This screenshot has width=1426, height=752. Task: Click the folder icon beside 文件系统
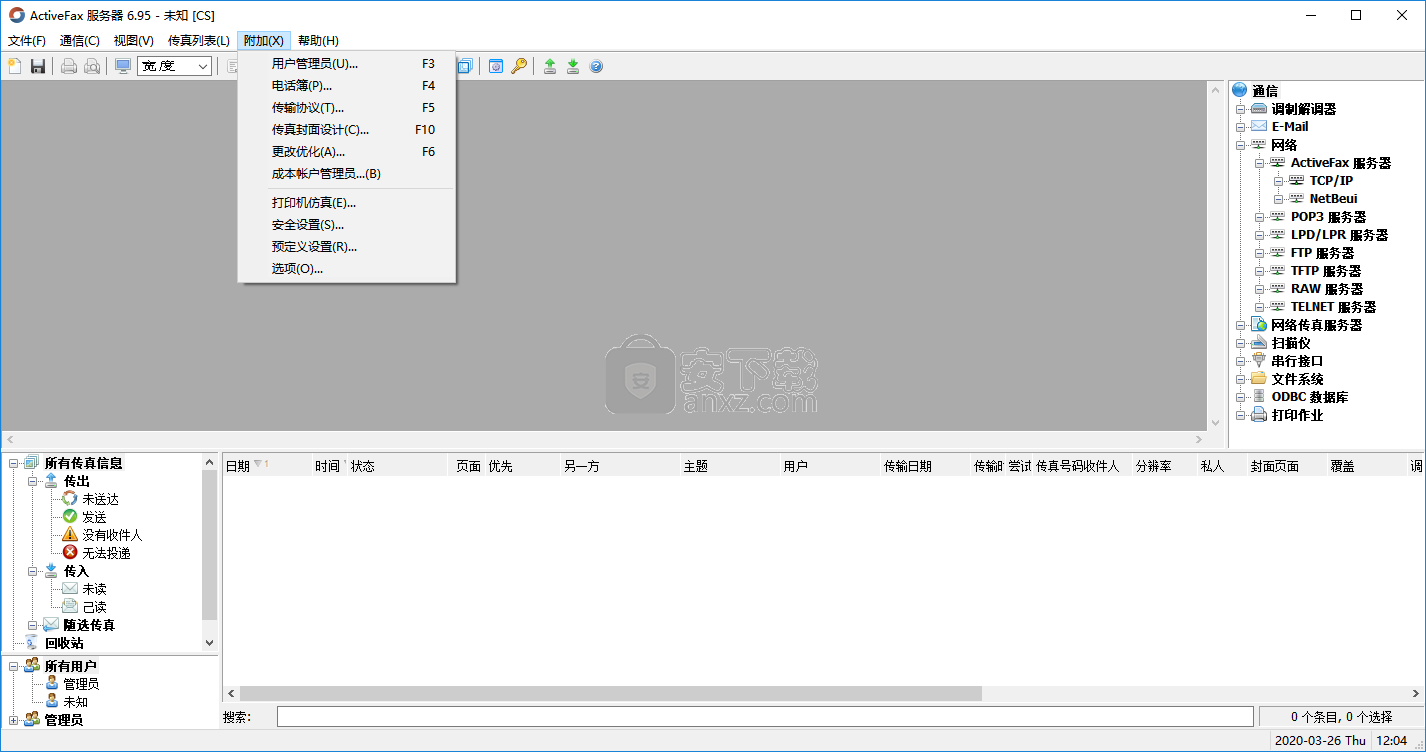(1259, 379)
